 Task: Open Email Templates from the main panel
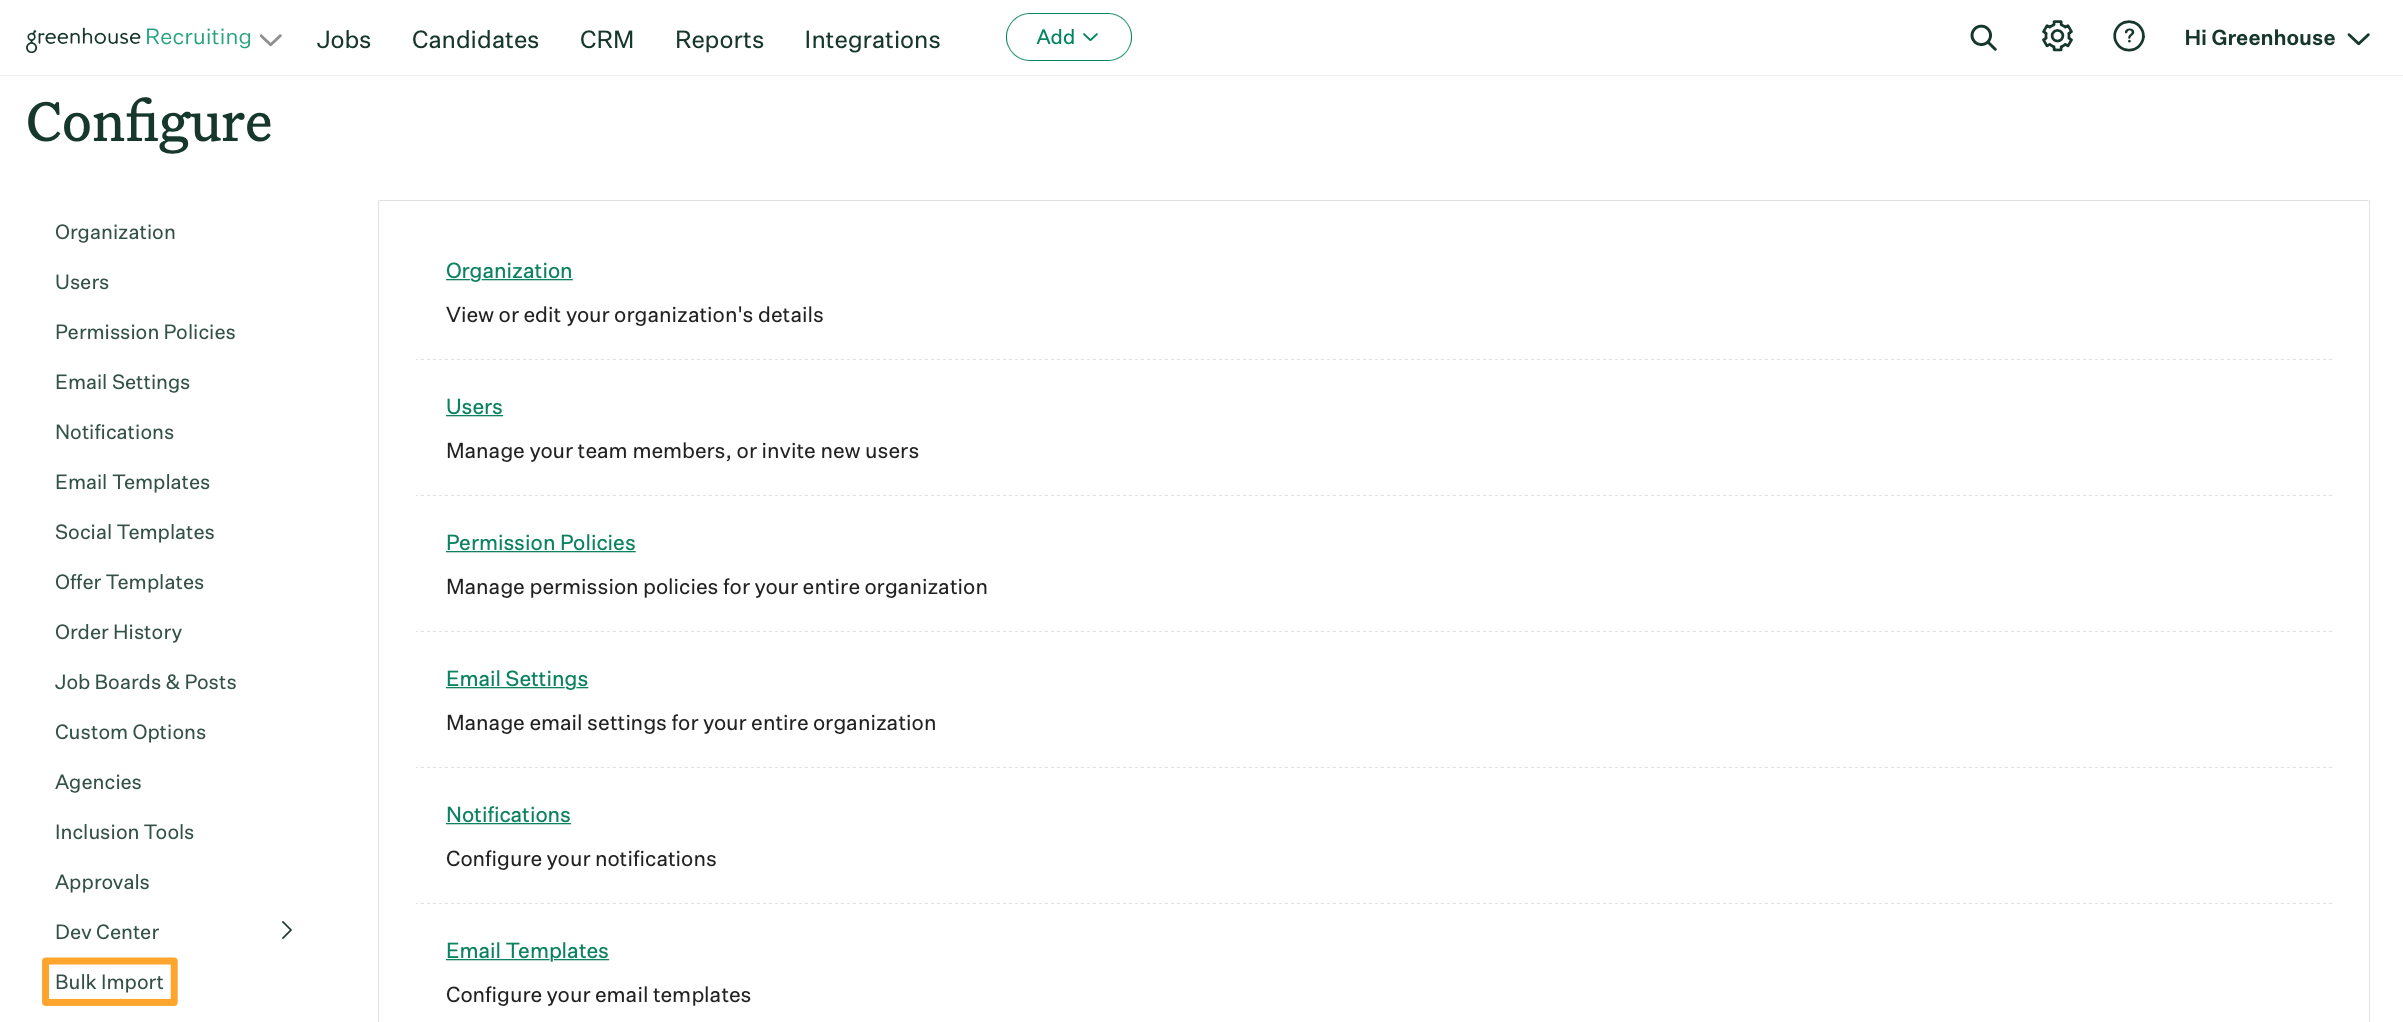527,950
